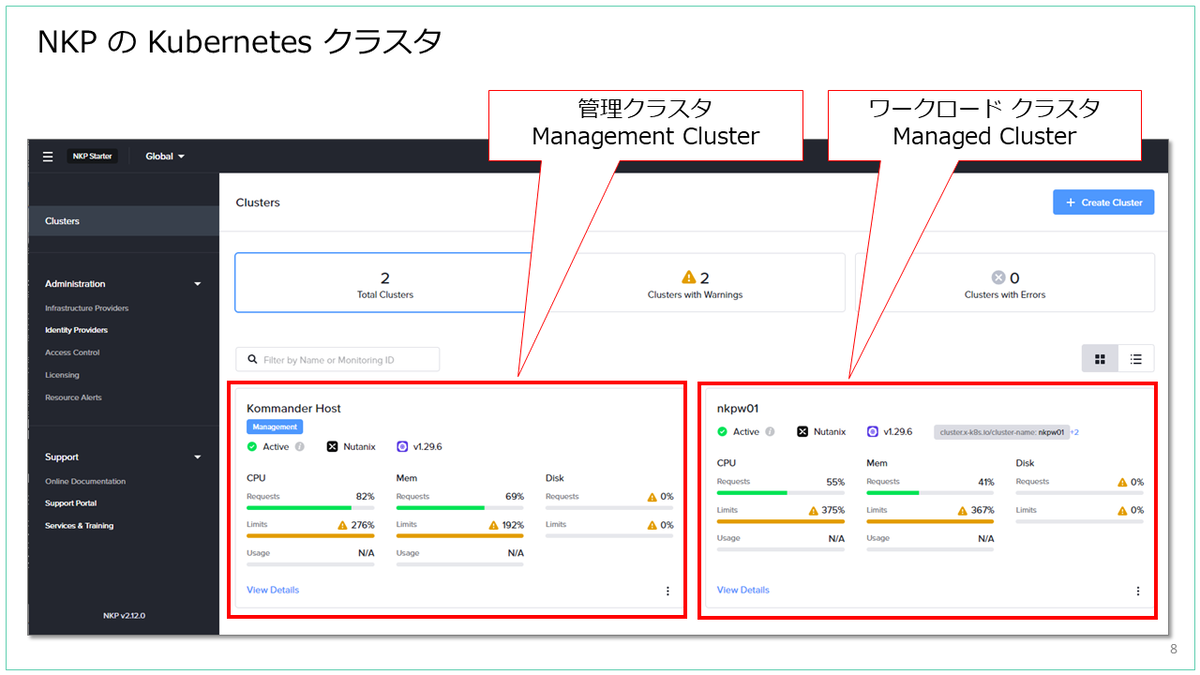Open nkpw01 more options menu
Screen dimensions: 1200x675
click(x=1137, y=591)
